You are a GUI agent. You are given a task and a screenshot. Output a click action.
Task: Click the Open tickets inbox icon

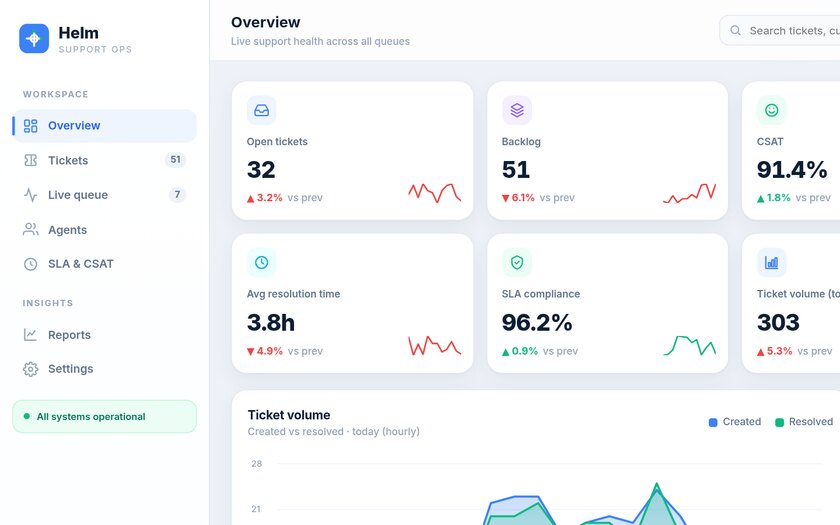point(261,110)
